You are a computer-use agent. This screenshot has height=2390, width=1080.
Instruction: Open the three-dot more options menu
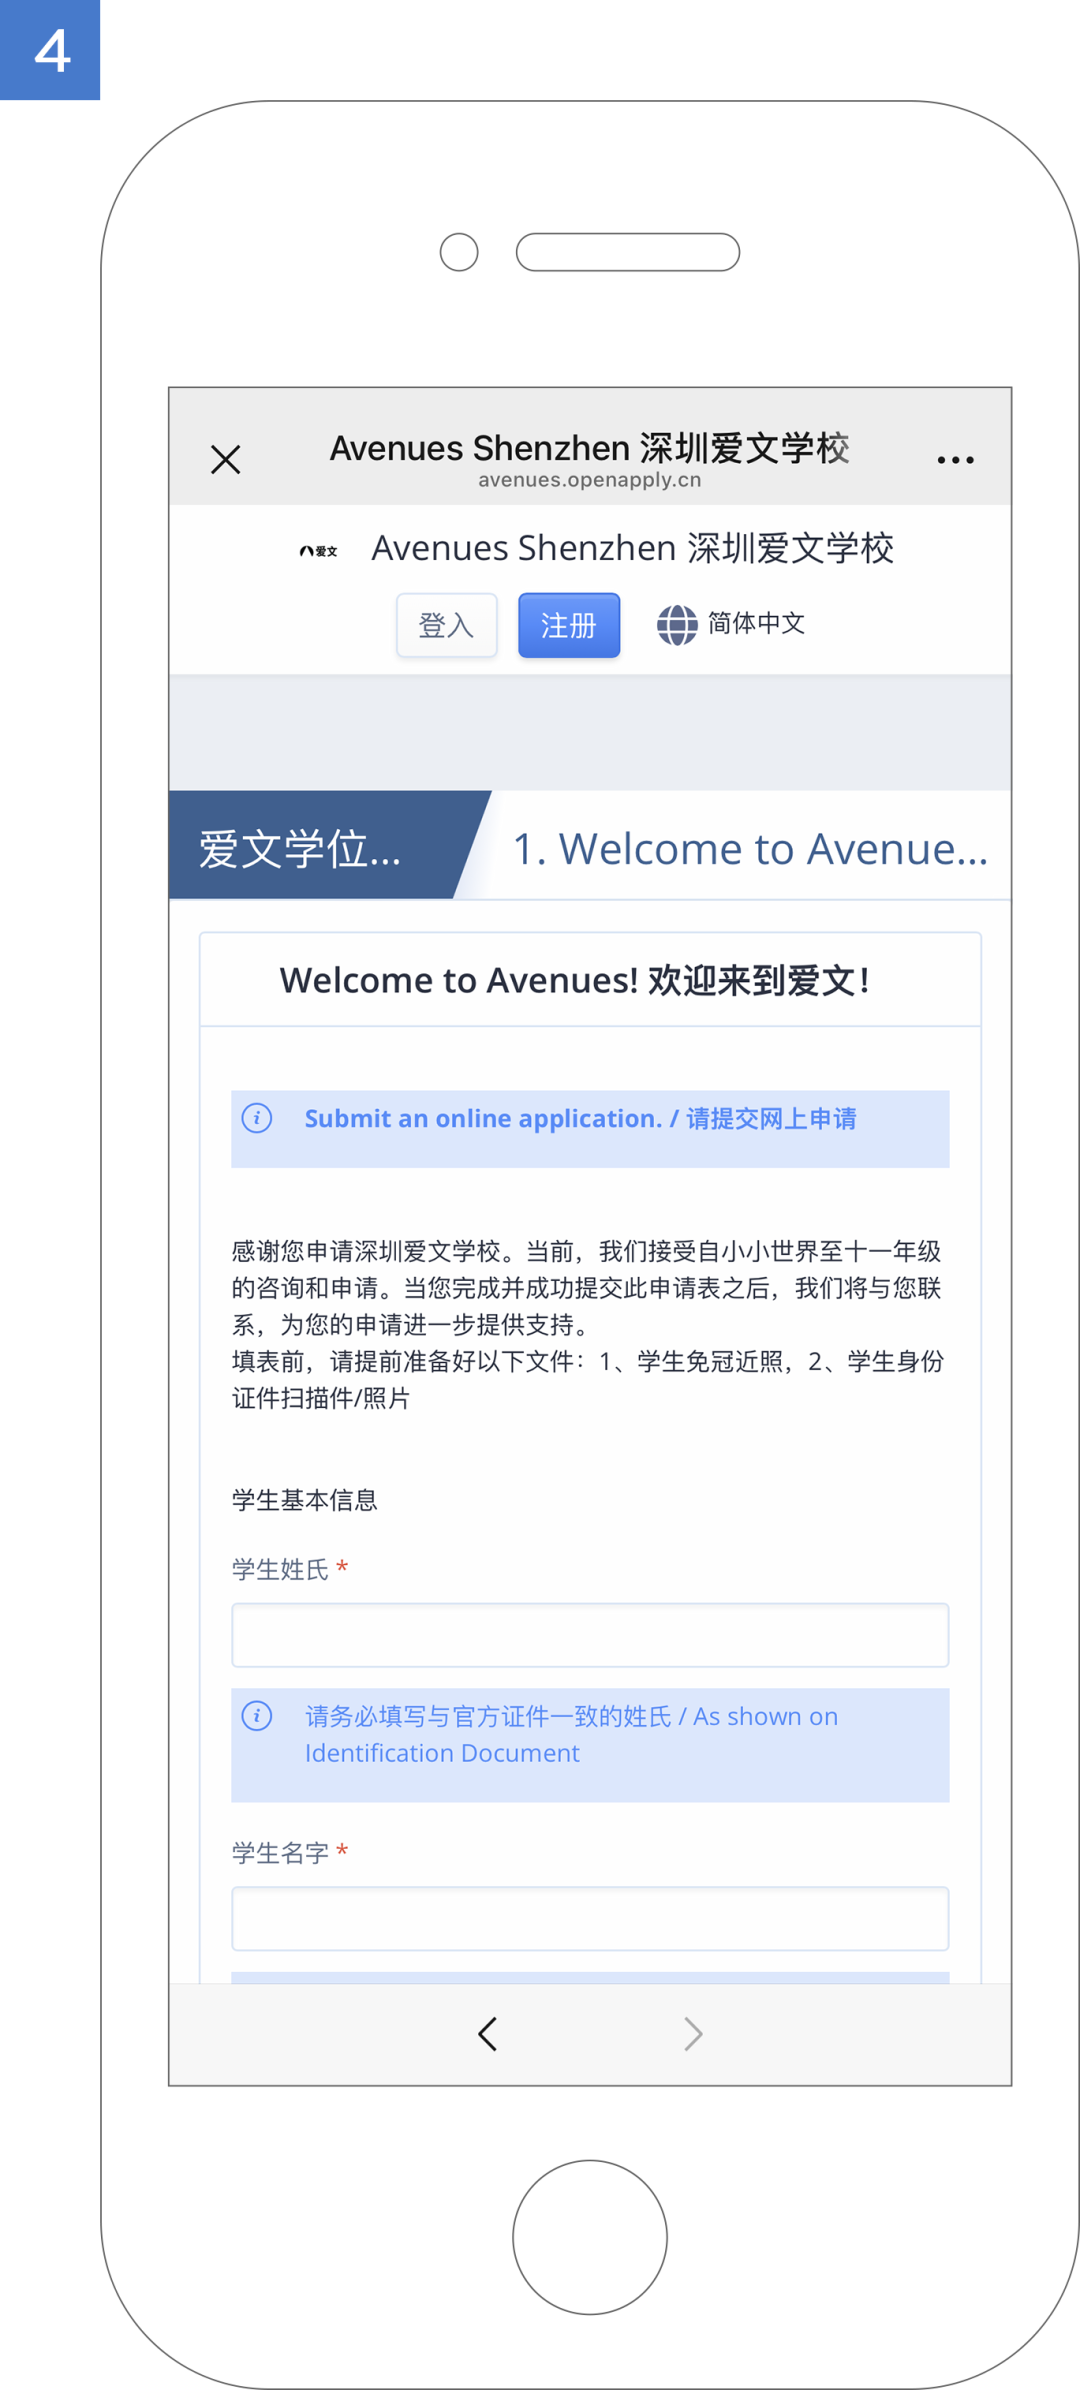[955, 460]
